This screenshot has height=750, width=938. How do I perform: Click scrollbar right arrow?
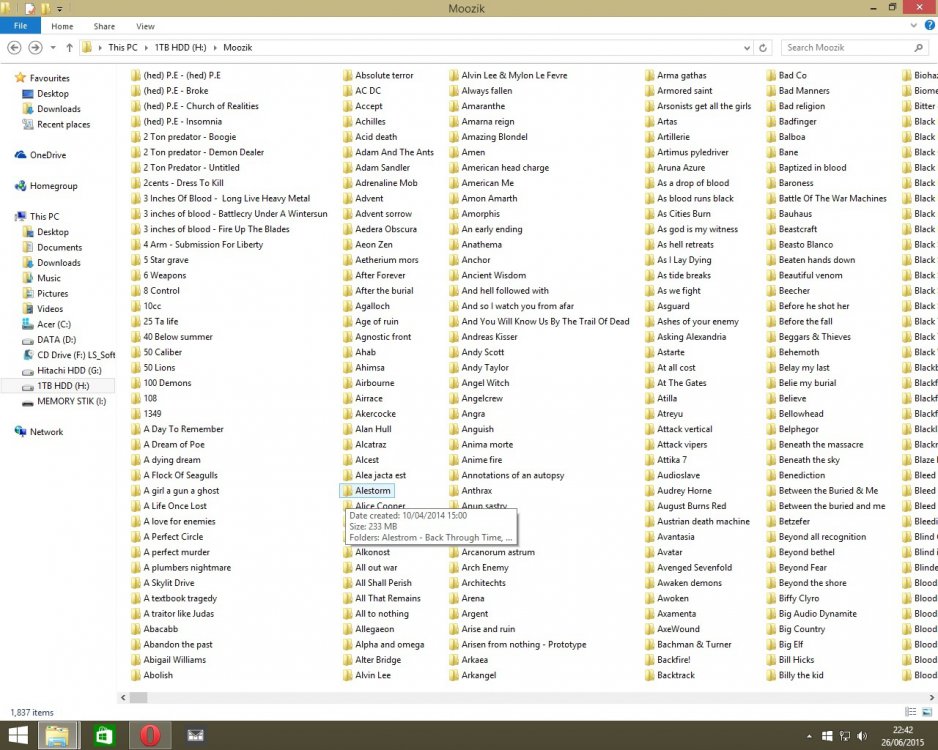pos(932,697)
